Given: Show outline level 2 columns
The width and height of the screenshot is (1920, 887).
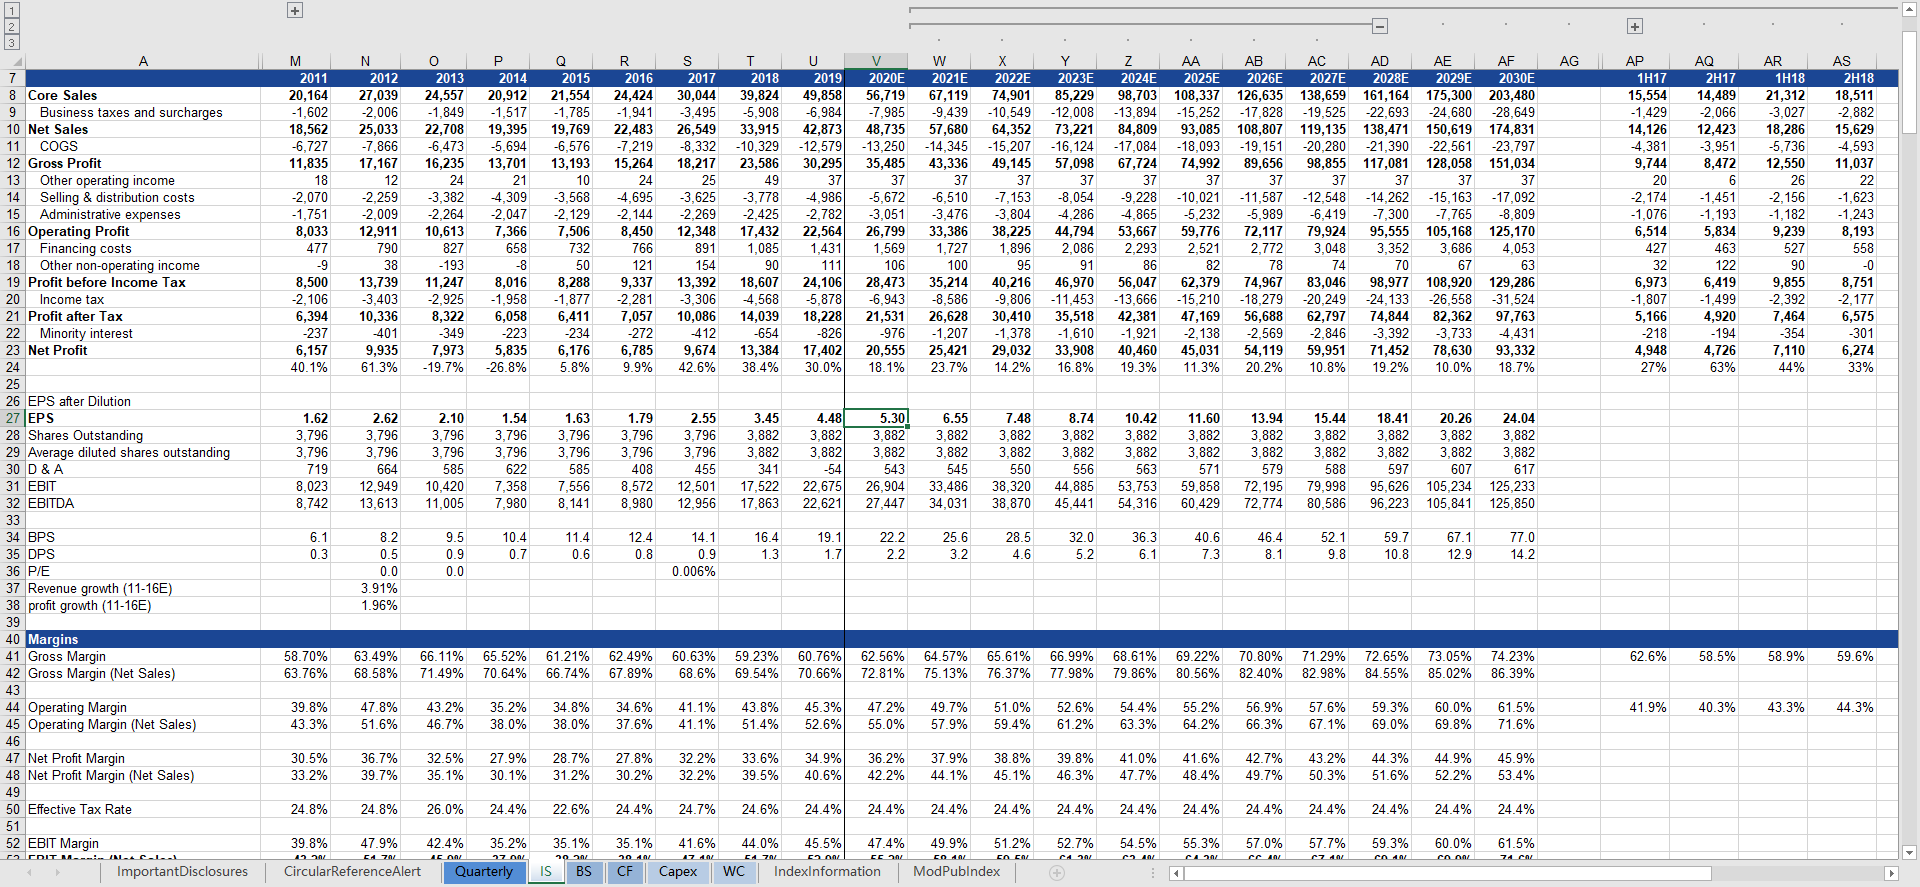Looking at the screenshot, I should tap(12, 26).
